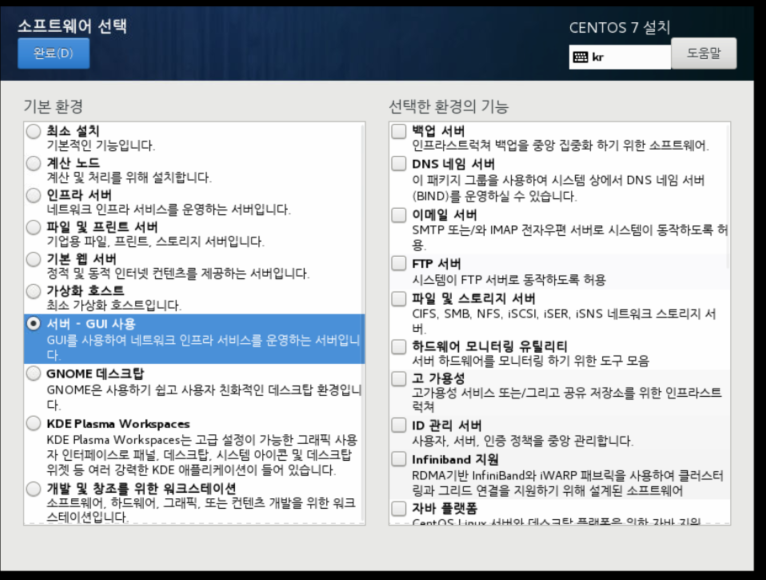The width and height of the screenshot is (766, 580).
Task: Click the 완료(D) done button
Action: point(53,53)
